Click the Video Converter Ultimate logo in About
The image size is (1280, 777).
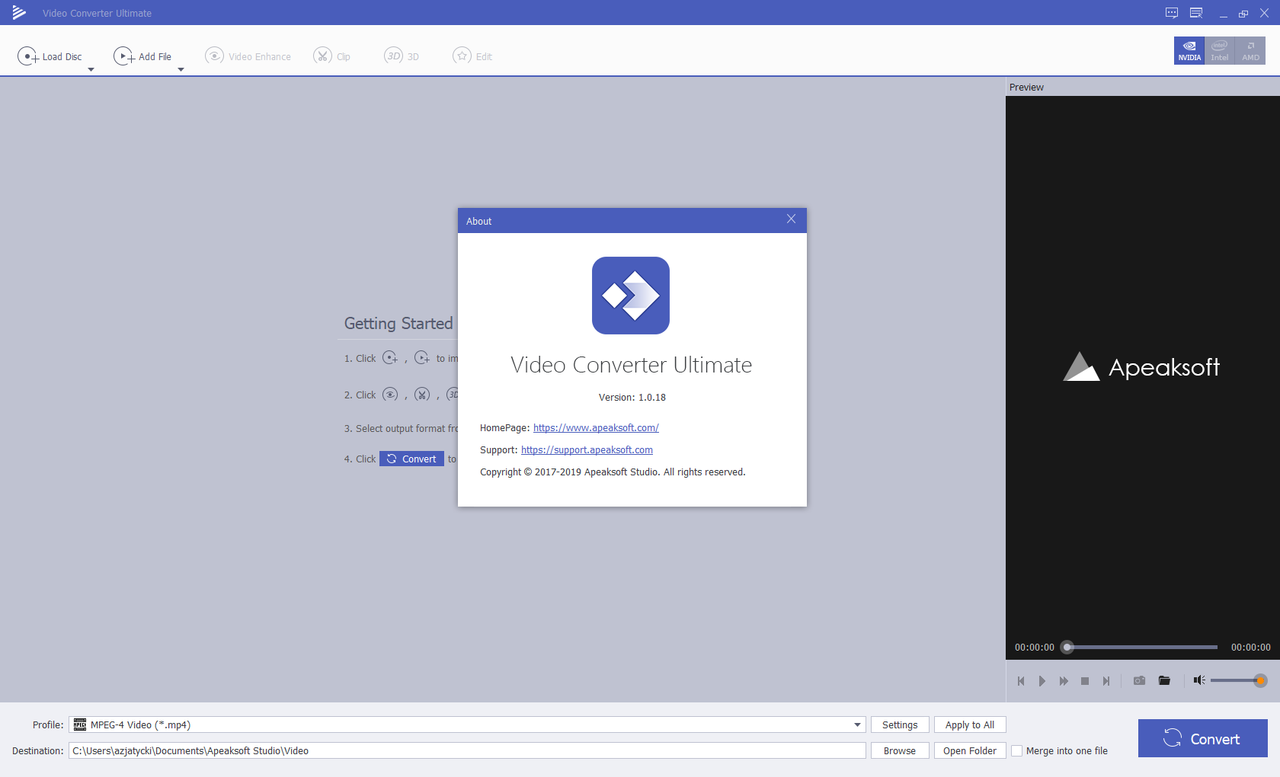pos(631,295)
